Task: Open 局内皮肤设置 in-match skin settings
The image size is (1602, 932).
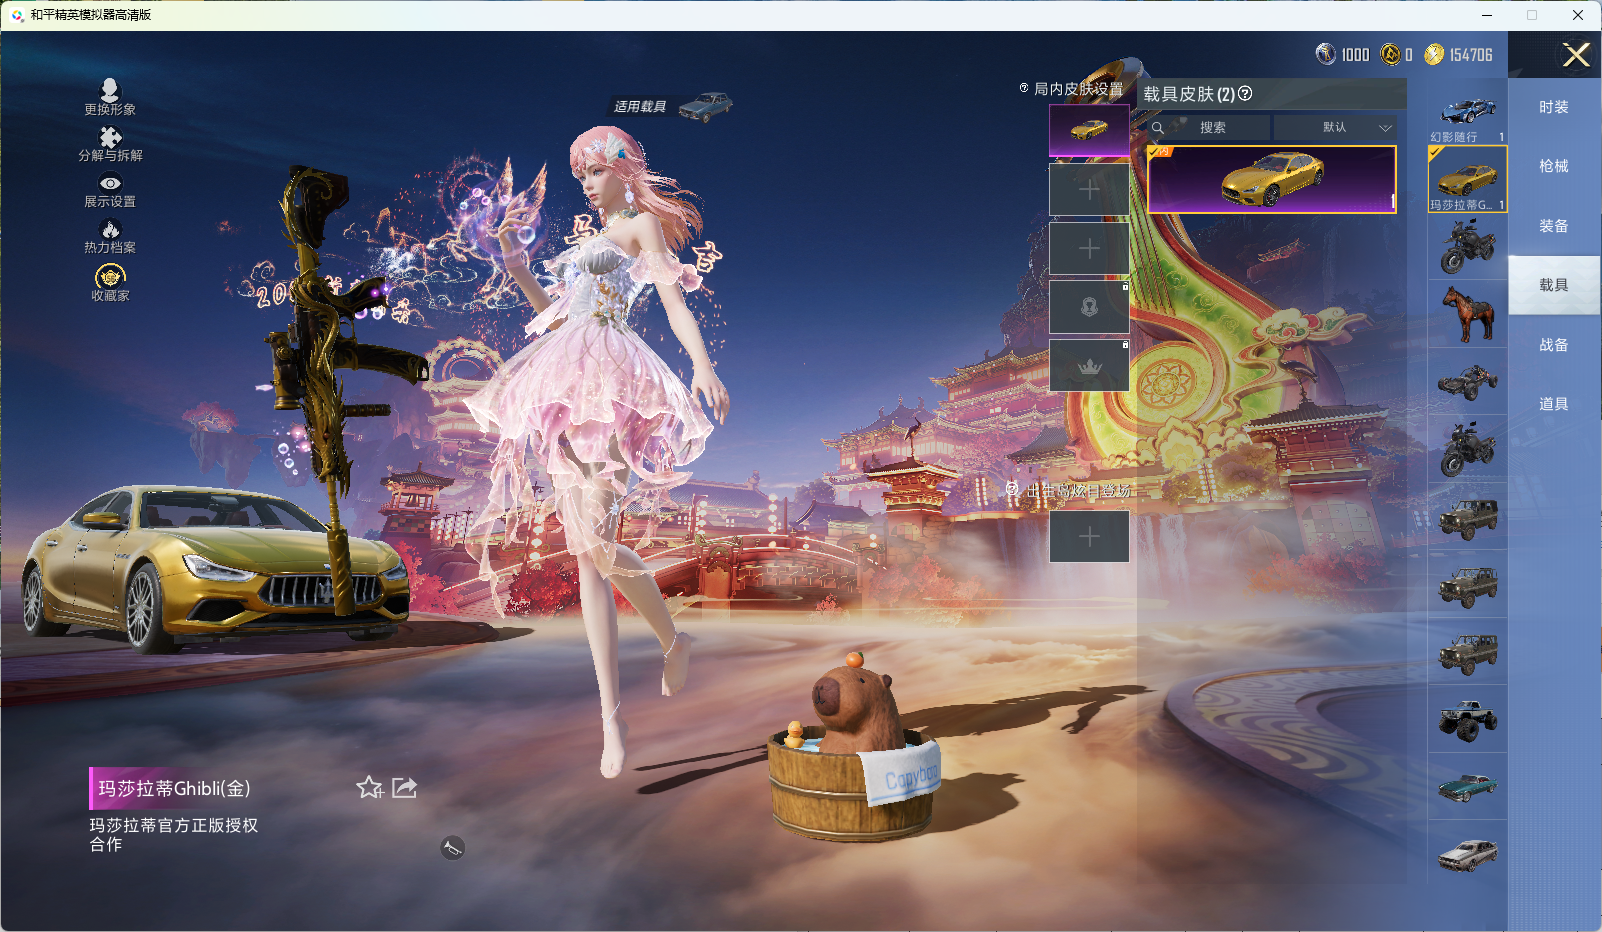Action: coord(1071,89)
